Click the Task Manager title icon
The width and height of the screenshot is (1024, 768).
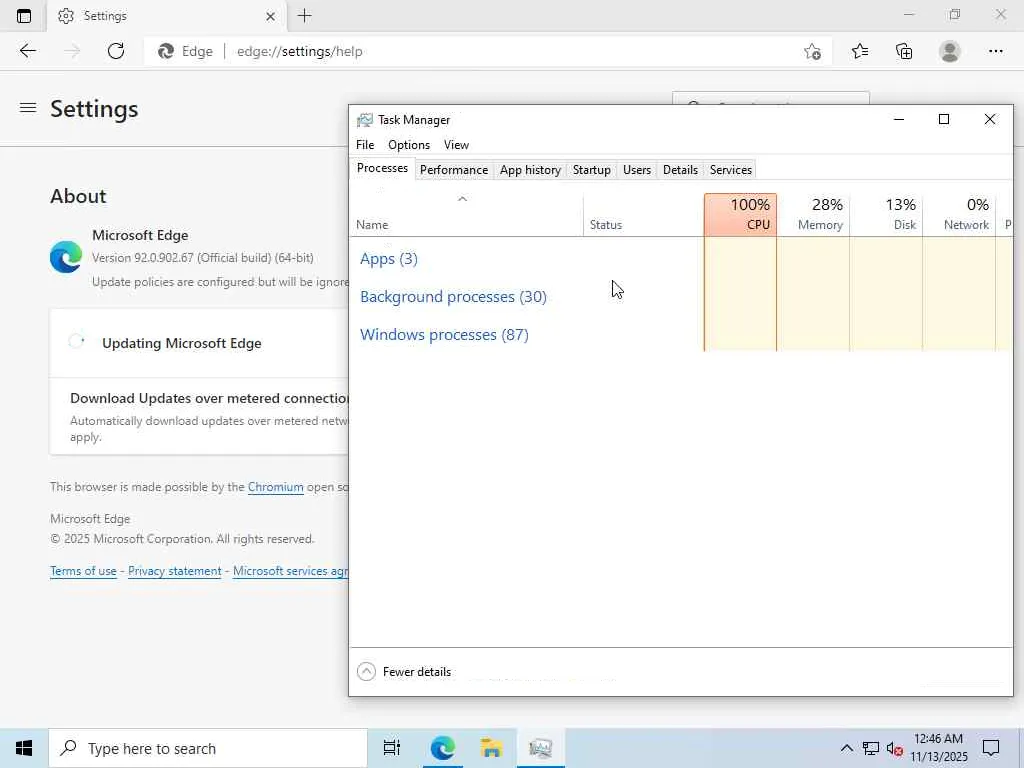[x=364, y=120]
